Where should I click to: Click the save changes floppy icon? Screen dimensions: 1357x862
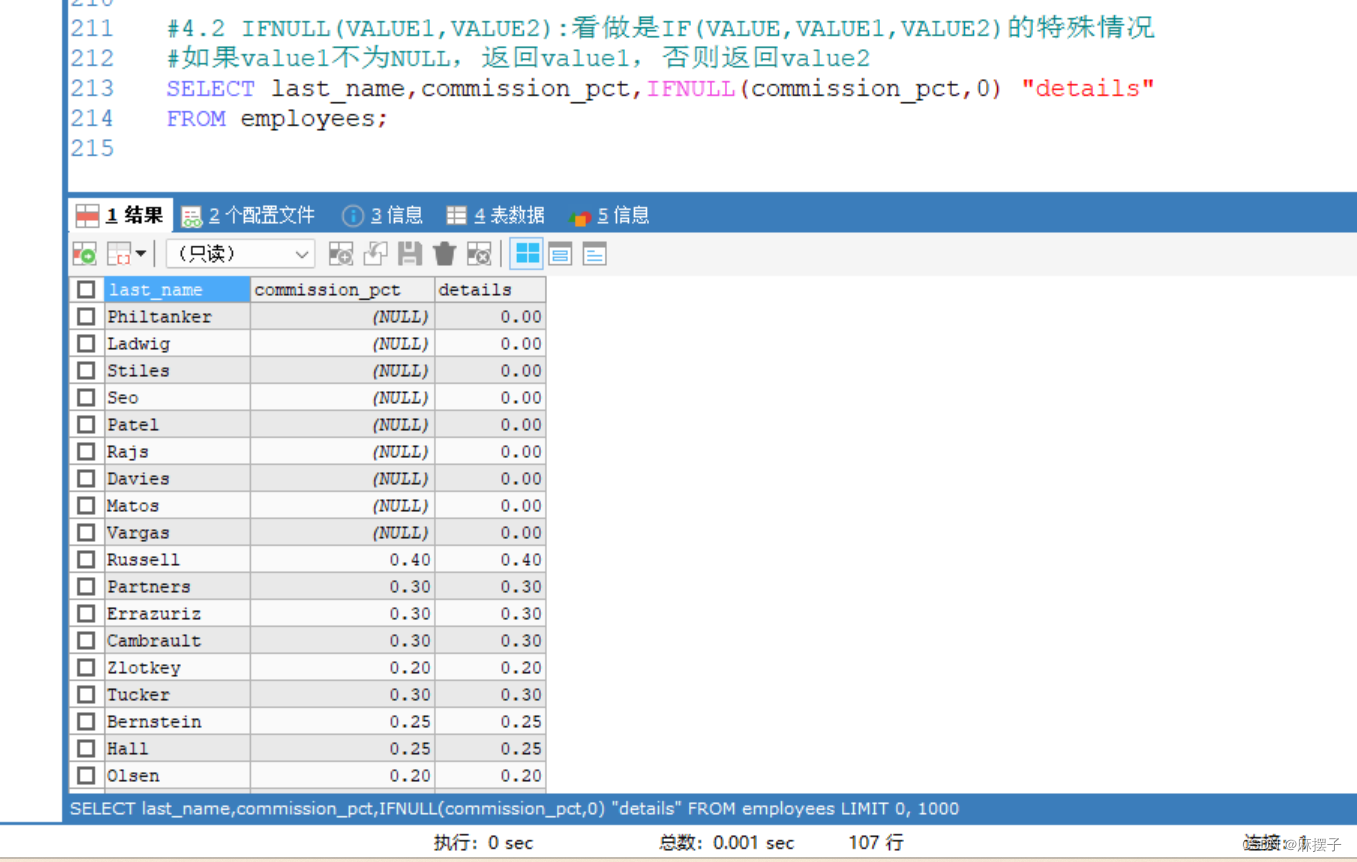[410, 254]
